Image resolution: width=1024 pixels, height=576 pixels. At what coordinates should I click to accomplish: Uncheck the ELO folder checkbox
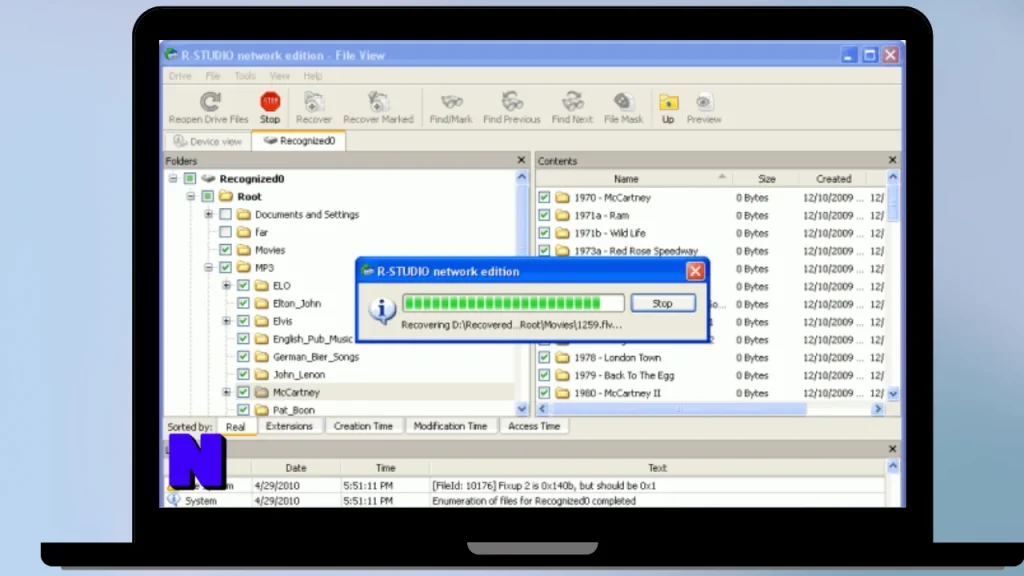(x=243, y=285)
